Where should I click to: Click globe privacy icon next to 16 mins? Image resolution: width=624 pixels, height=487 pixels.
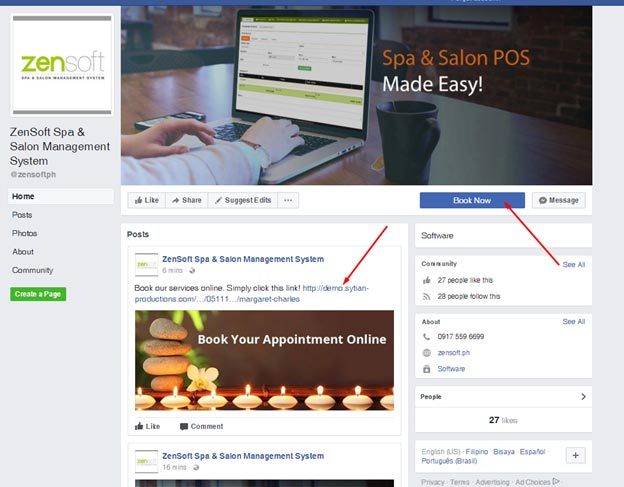click(x=196, y=468)
